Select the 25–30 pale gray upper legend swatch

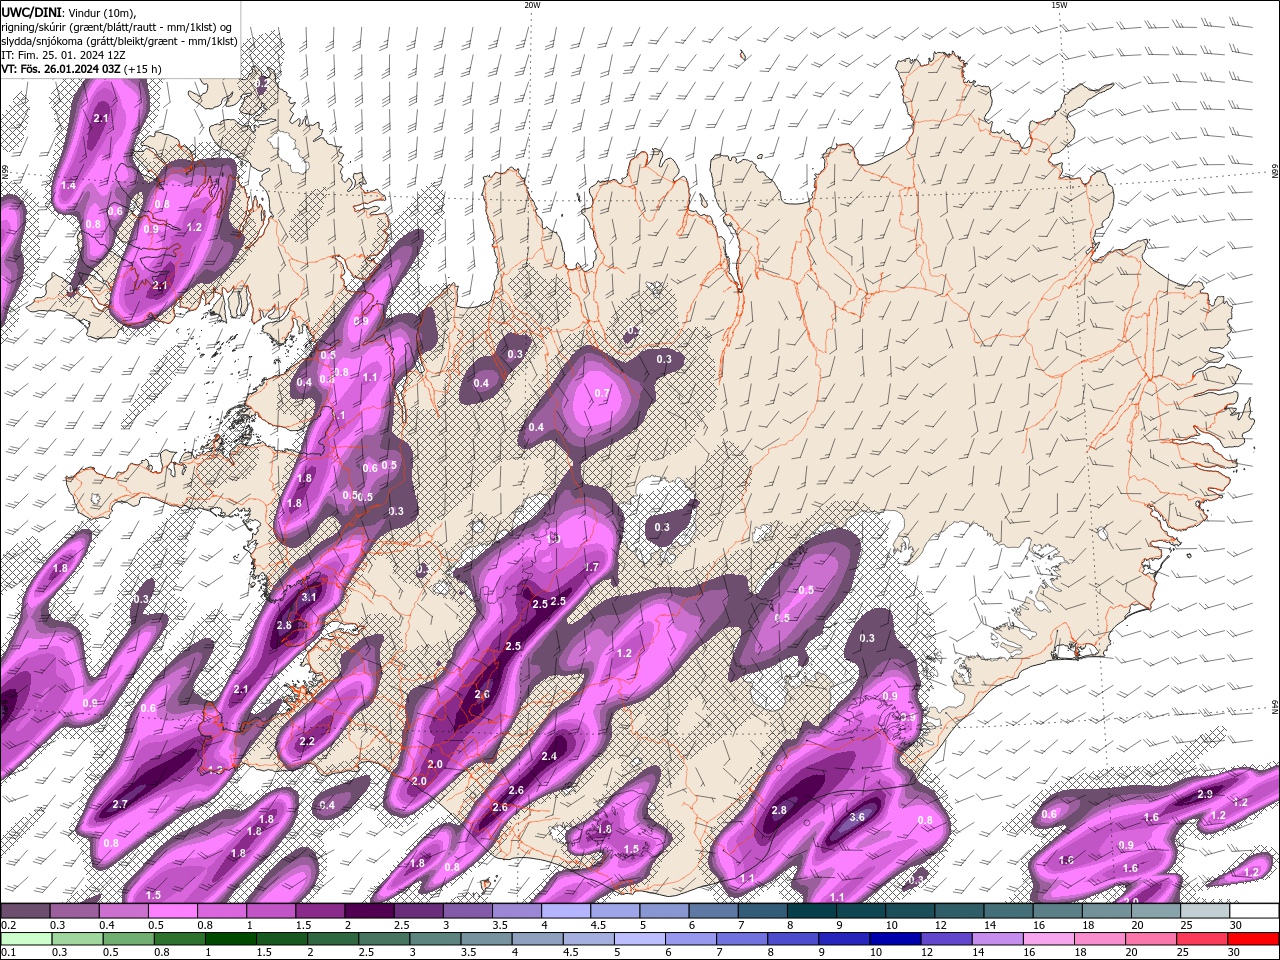tap(1205, 911)
